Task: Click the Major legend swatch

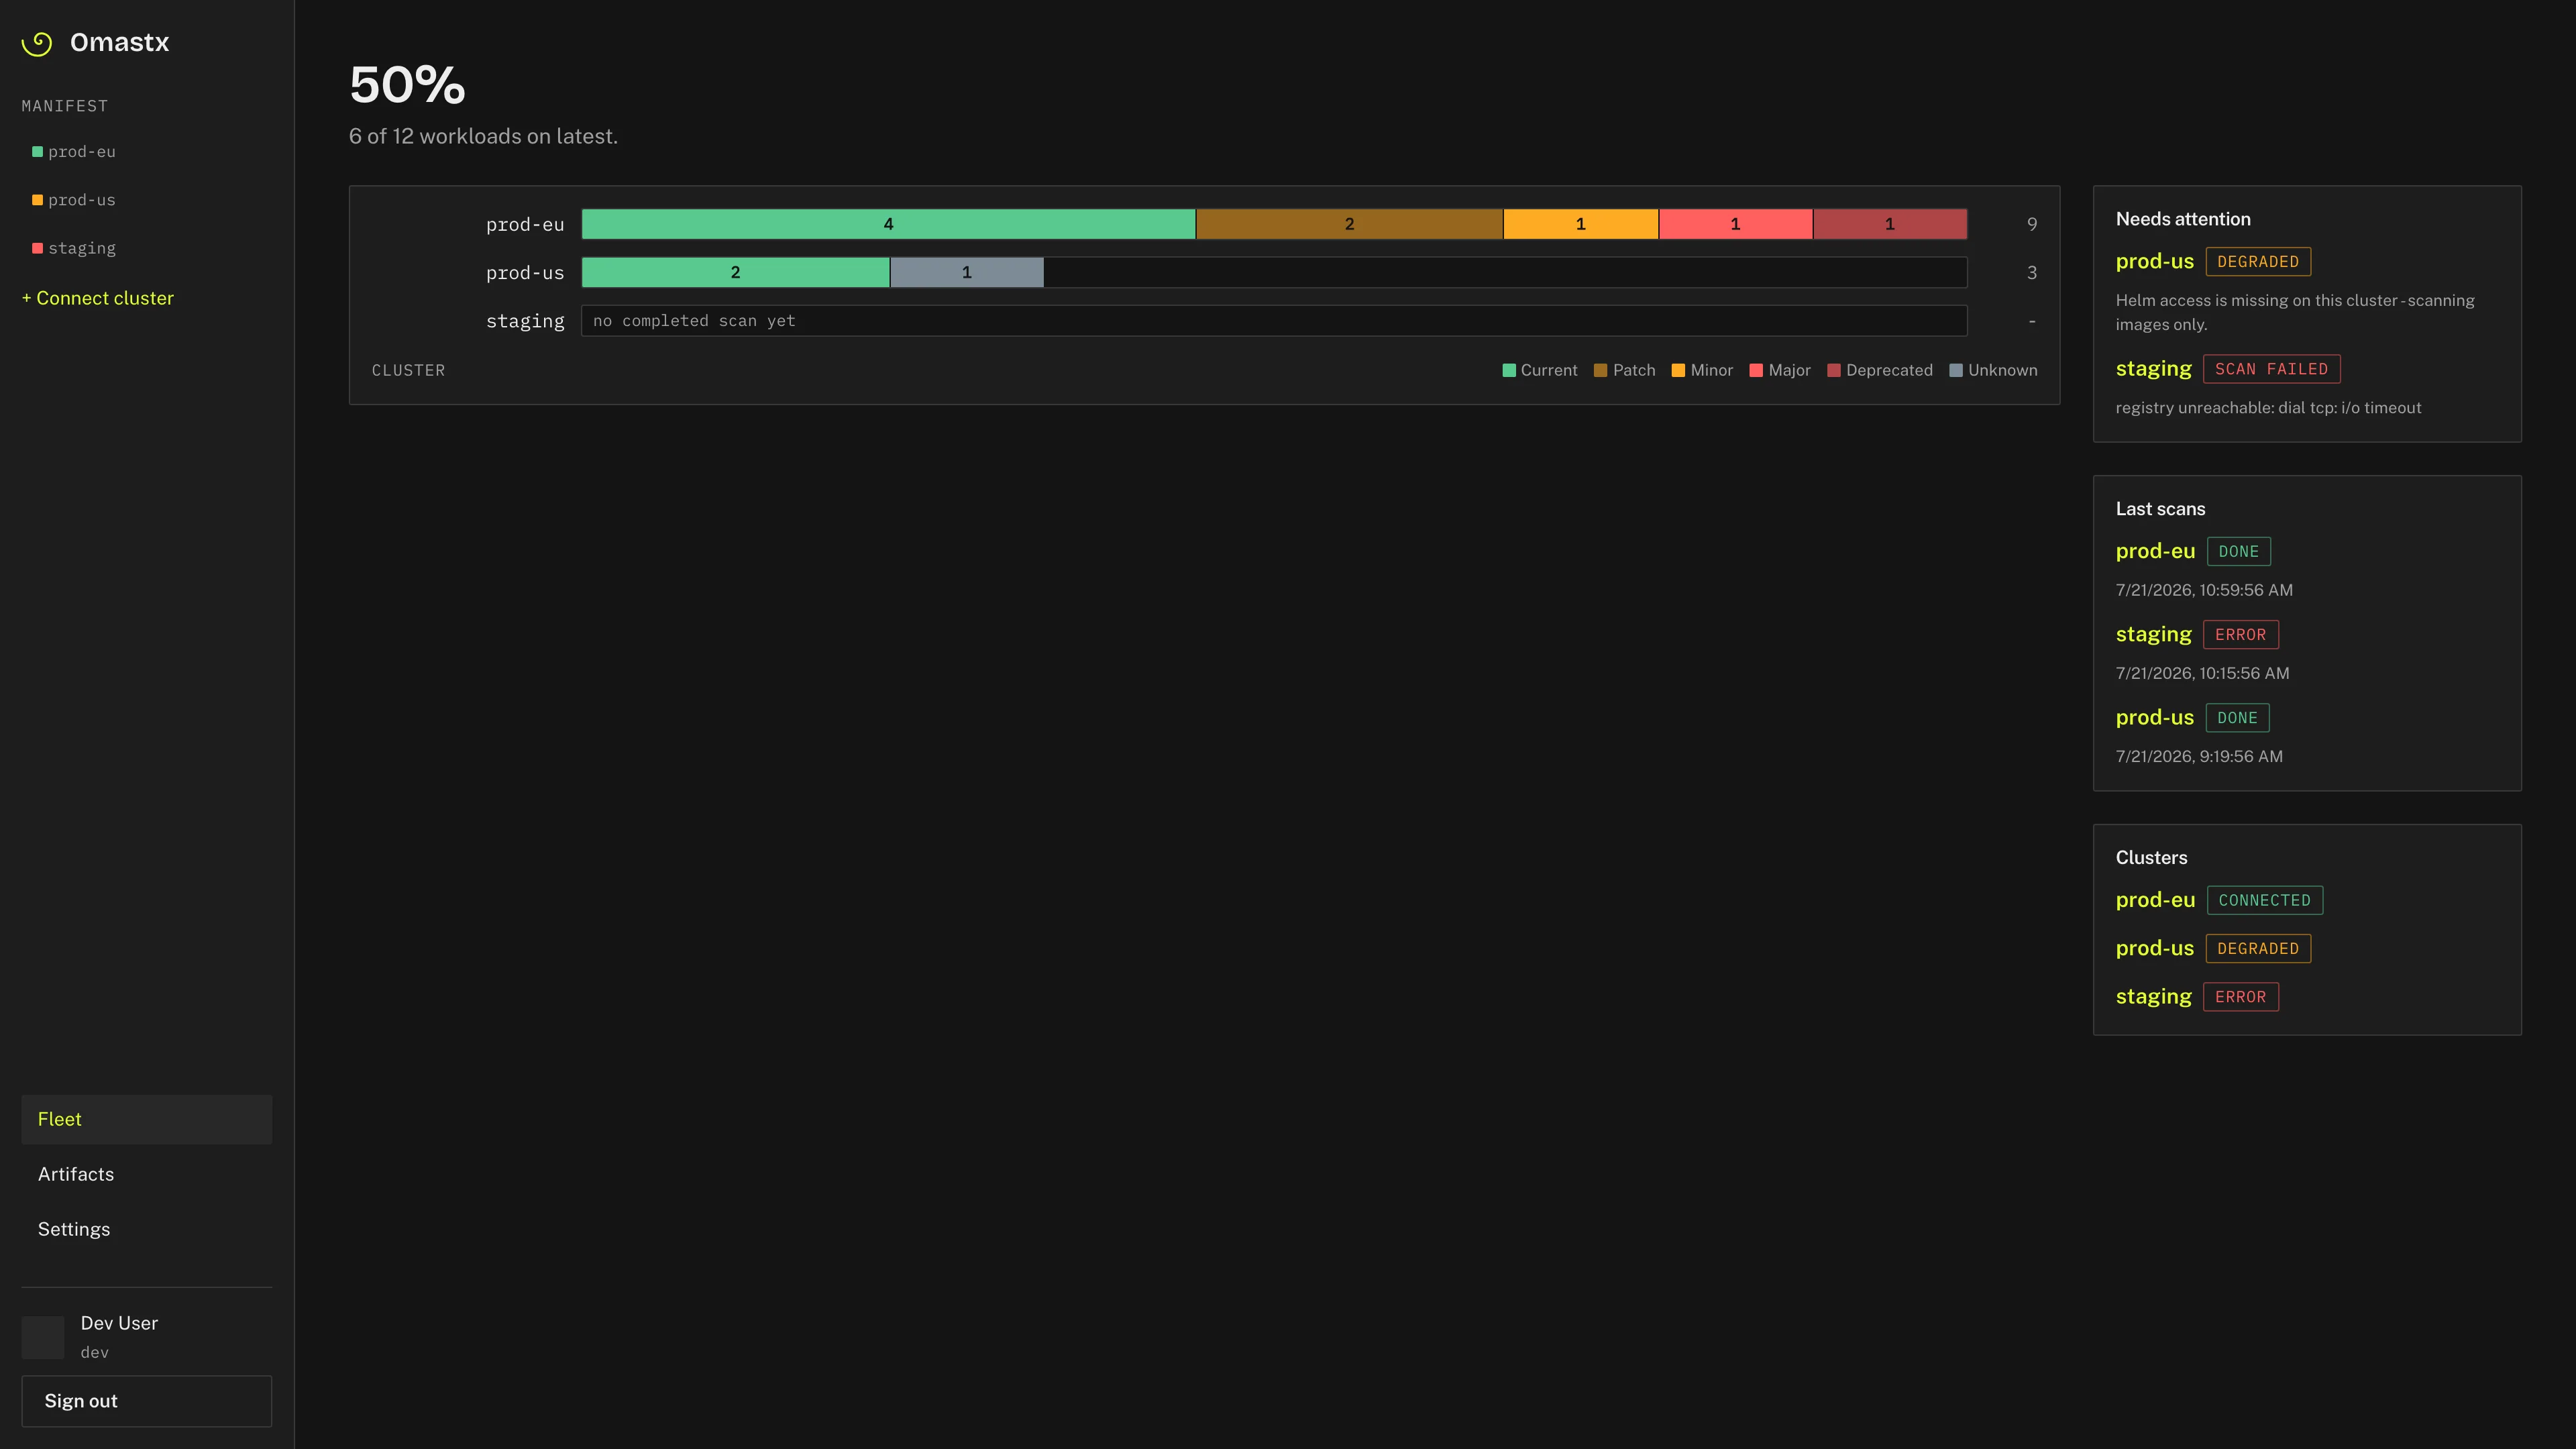Action: pyautogui.click(x=1756, y=370)
